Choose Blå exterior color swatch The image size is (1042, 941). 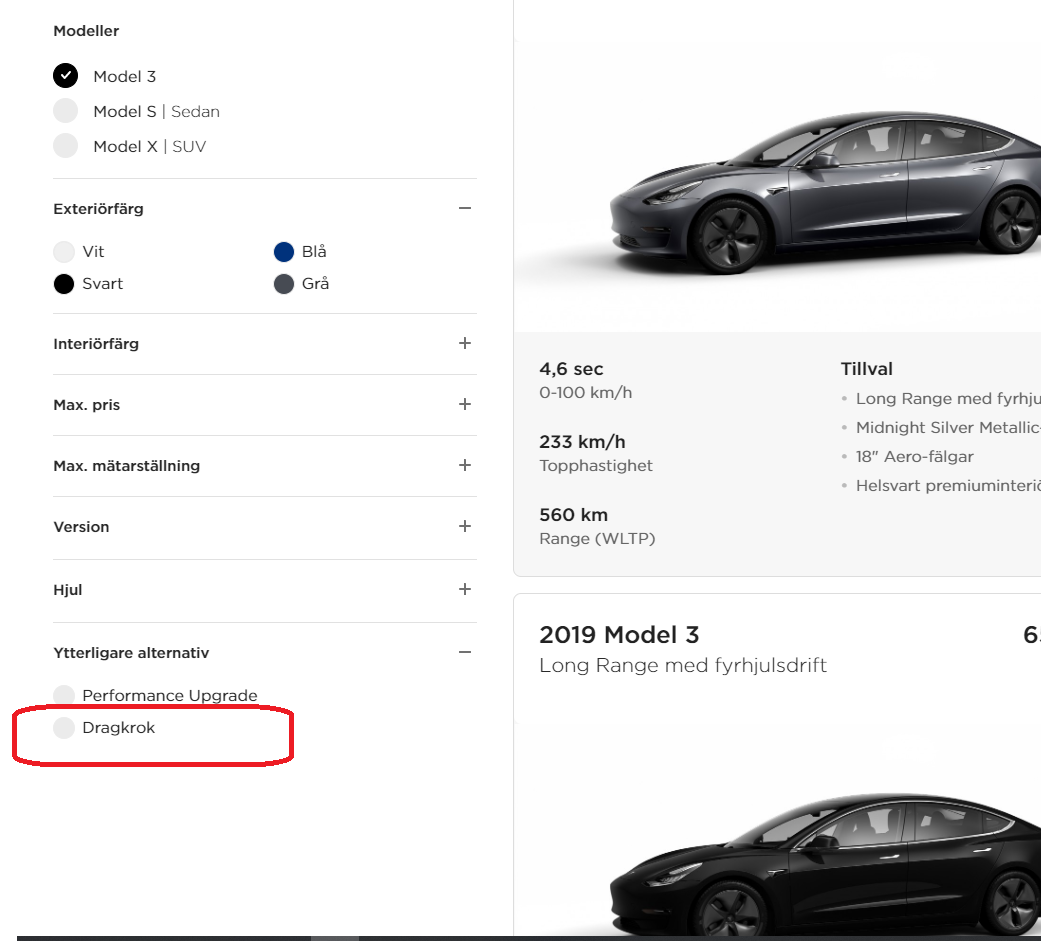(x=284, y=252)
